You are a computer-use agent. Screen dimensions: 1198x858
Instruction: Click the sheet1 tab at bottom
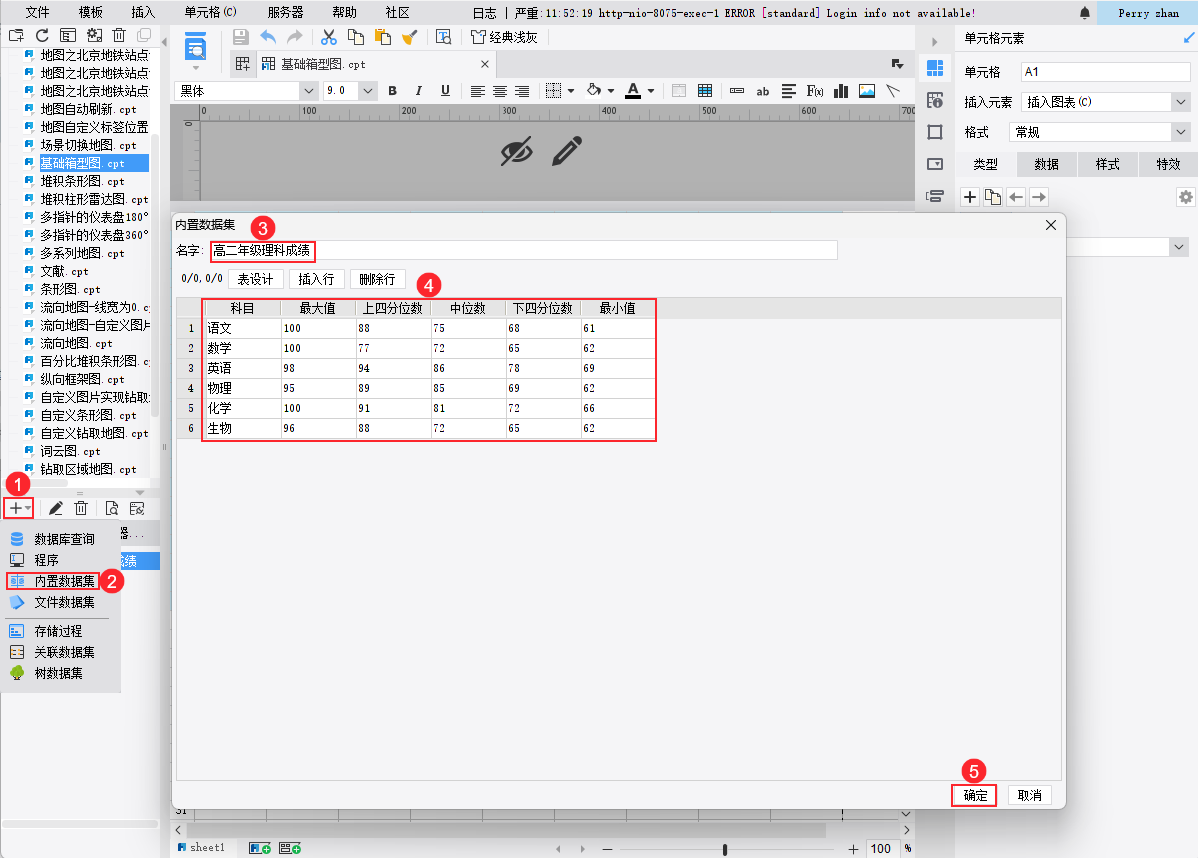(202, 847)
